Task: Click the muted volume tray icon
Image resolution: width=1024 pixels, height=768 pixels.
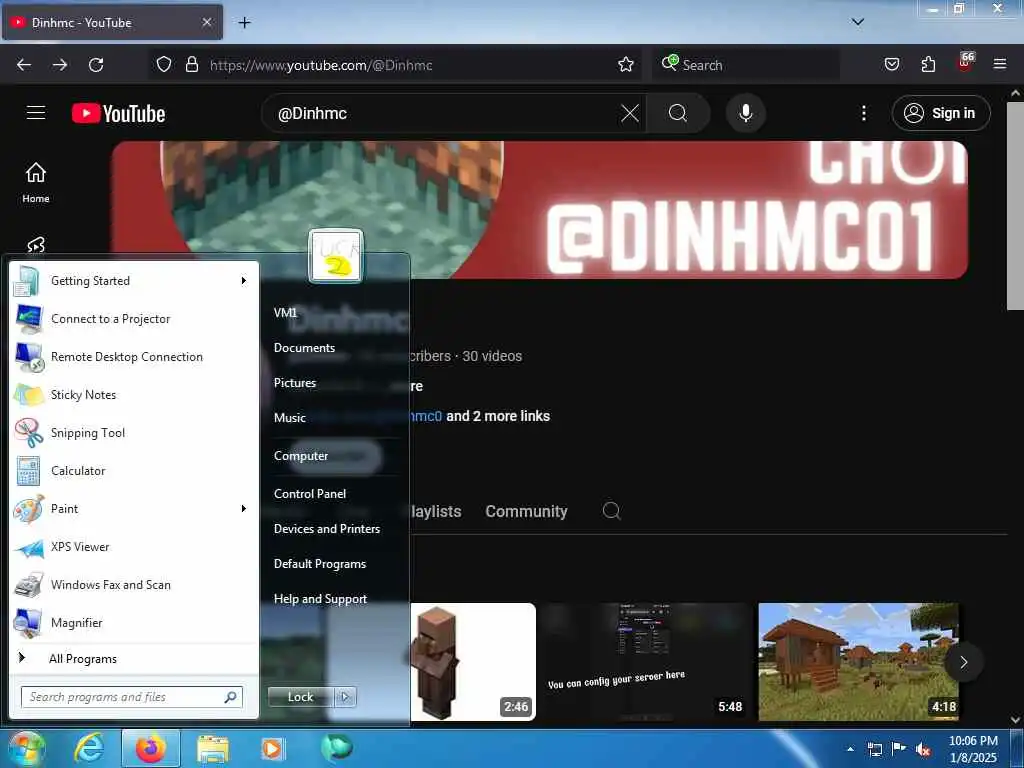Action: (923, 749)
